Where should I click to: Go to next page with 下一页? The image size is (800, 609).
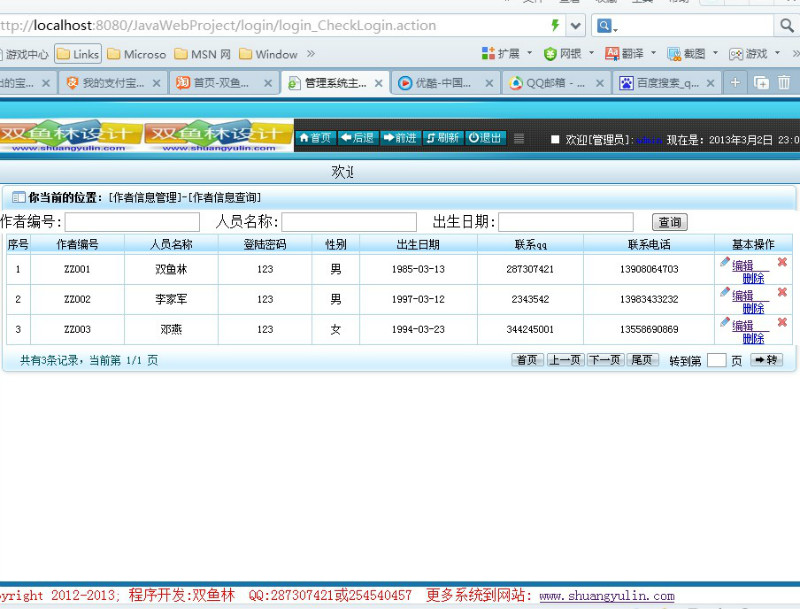click(605, 360)
